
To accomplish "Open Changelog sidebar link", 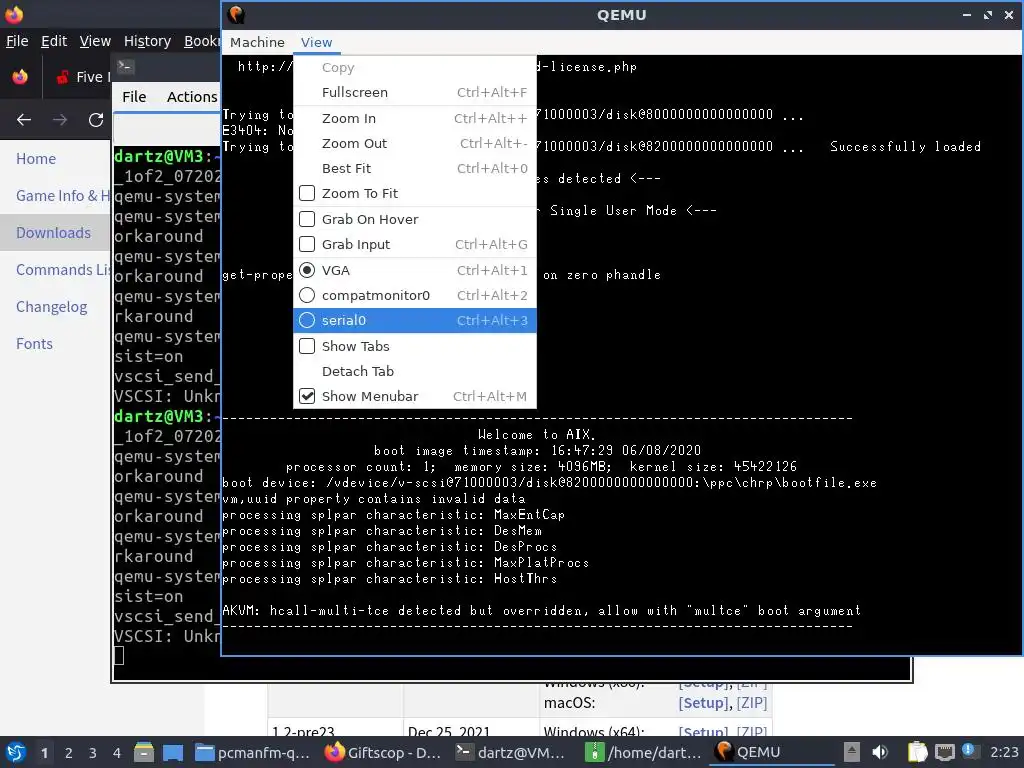I will coord(52,307).
